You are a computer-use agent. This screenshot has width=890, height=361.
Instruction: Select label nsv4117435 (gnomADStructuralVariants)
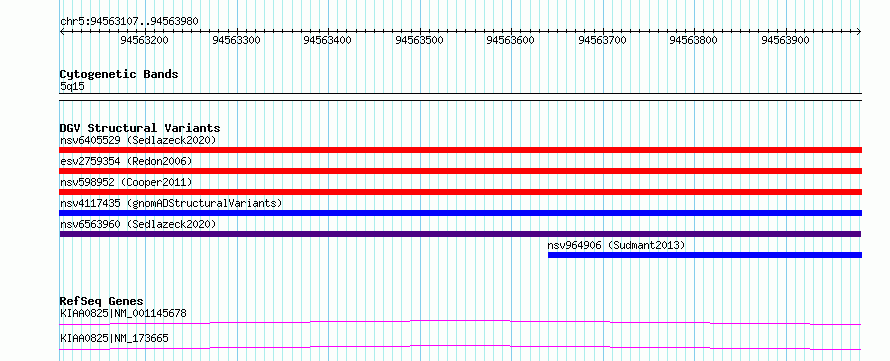pos(171,203)
